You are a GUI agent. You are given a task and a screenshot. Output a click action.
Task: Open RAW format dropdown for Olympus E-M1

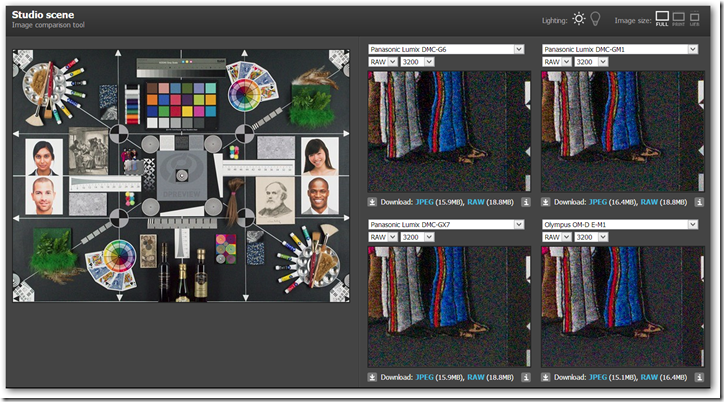click(556, 237)
